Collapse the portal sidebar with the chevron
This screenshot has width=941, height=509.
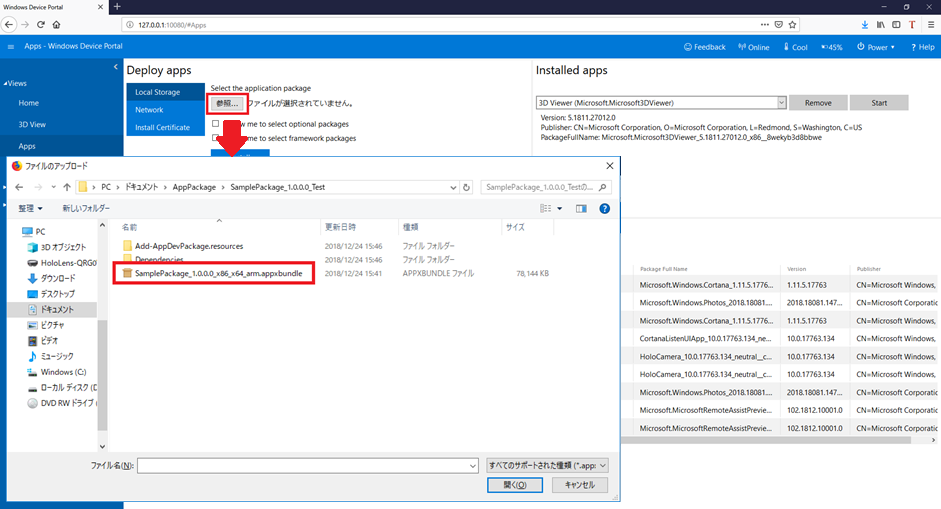pos(116,67)
